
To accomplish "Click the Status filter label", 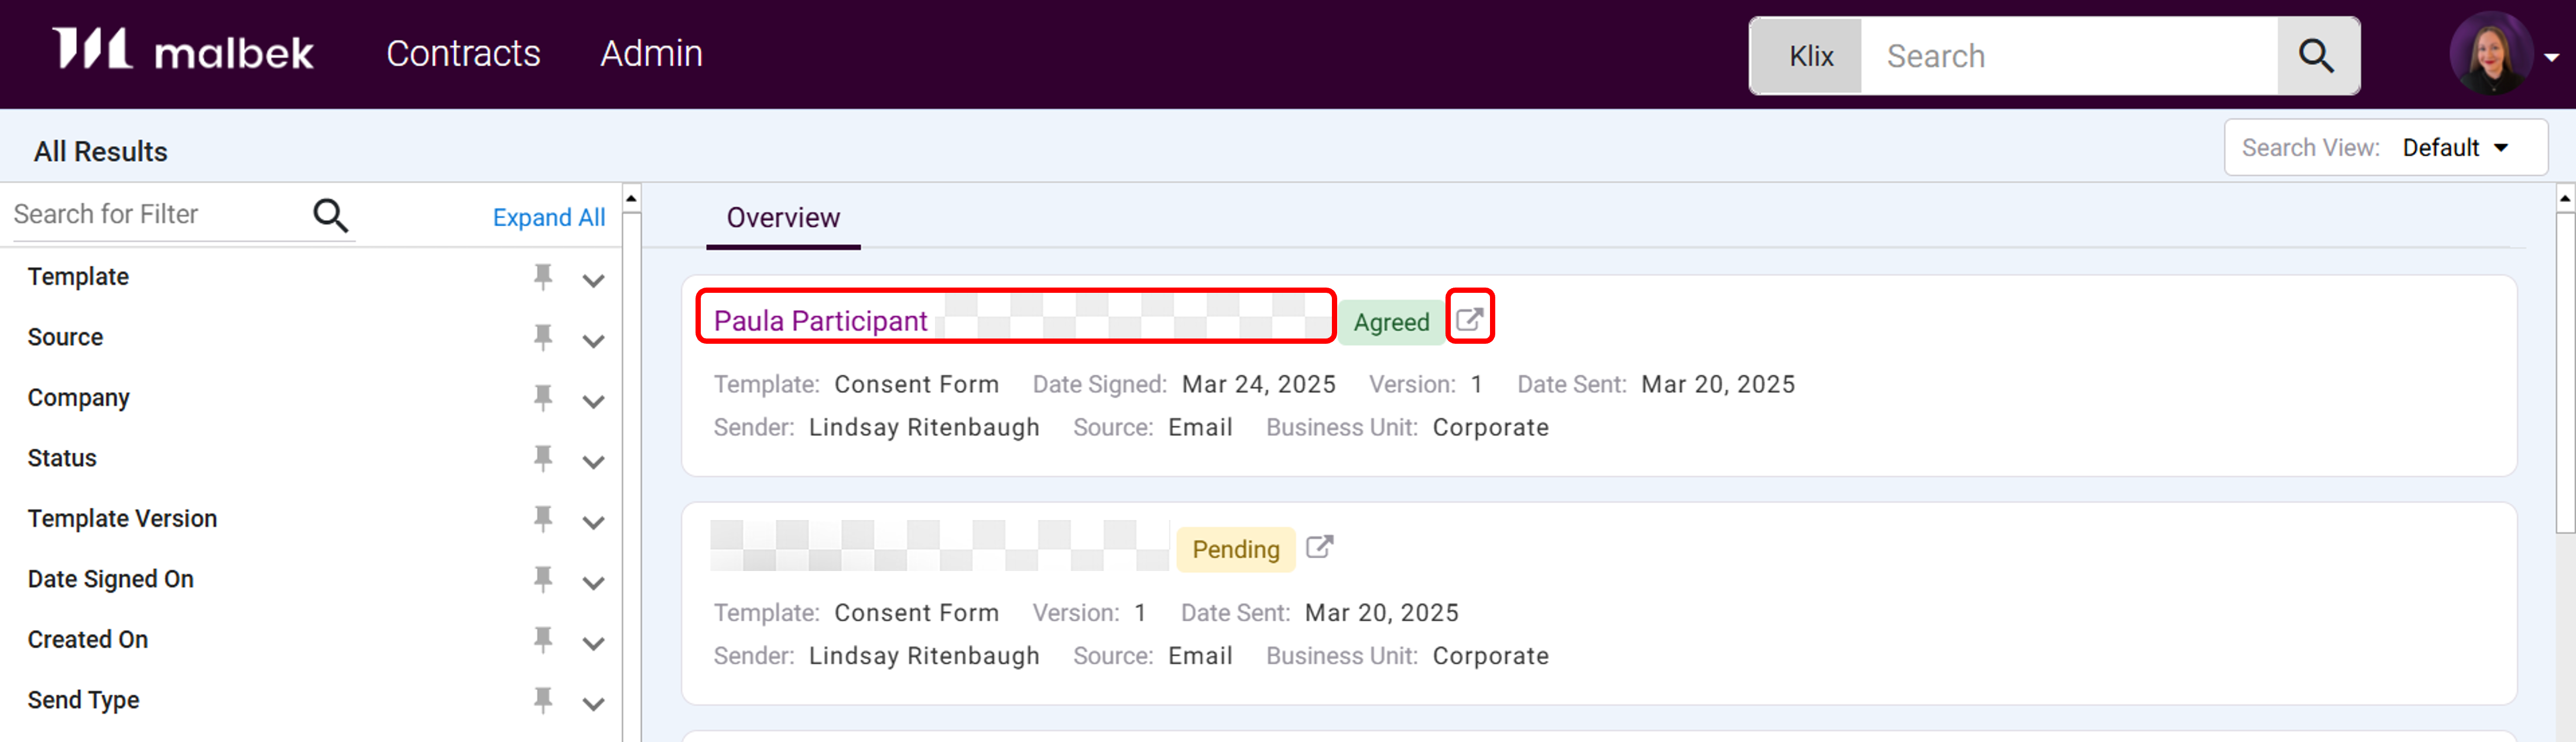I will 62,458.
